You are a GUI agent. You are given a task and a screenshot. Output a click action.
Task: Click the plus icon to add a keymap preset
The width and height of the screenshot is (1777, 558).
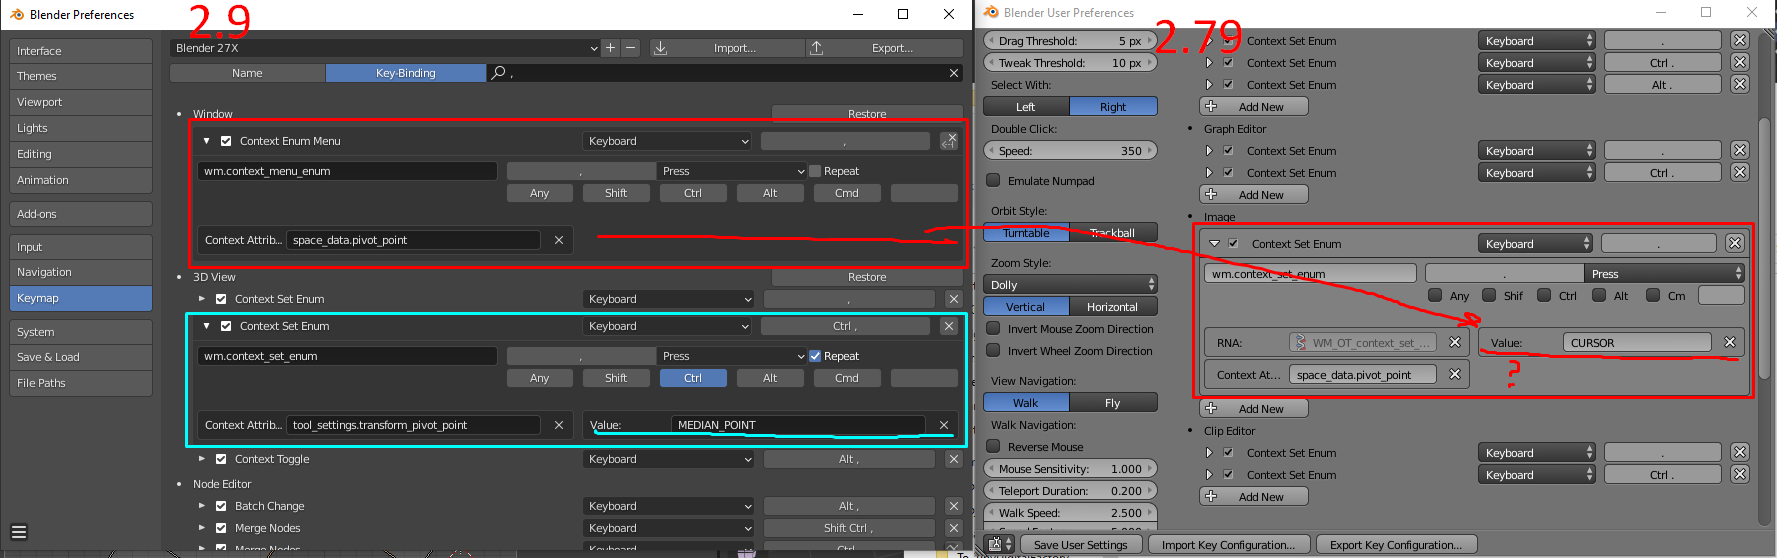[x=610, y=48]
